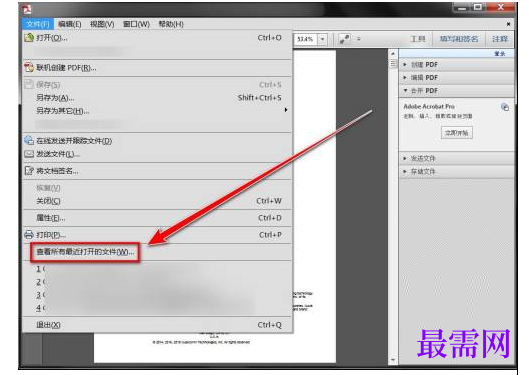Expand the 编辑 PDF section

(457, 78)
